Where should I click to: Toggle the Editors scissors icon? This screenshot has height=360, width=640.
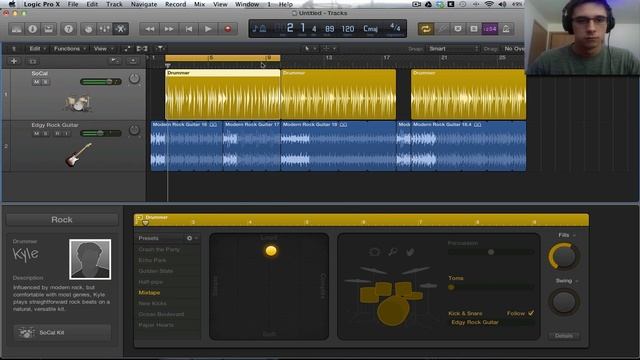[x=120, y=29]
